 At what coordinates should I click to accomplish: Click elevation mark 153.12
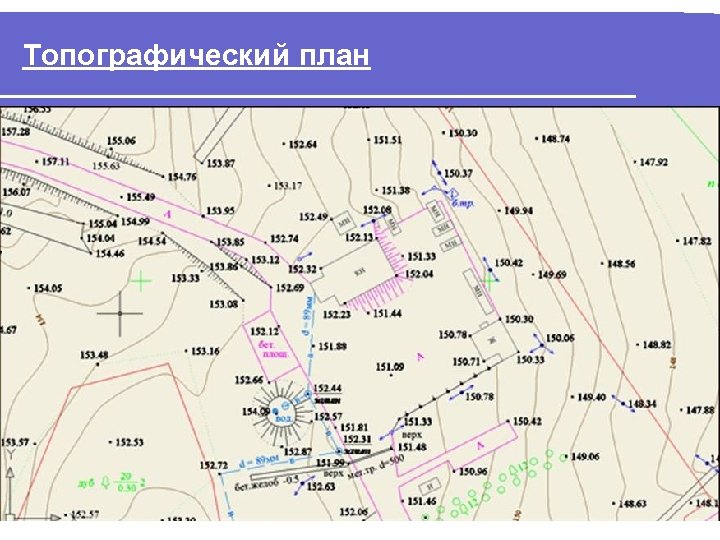point(265,260)
